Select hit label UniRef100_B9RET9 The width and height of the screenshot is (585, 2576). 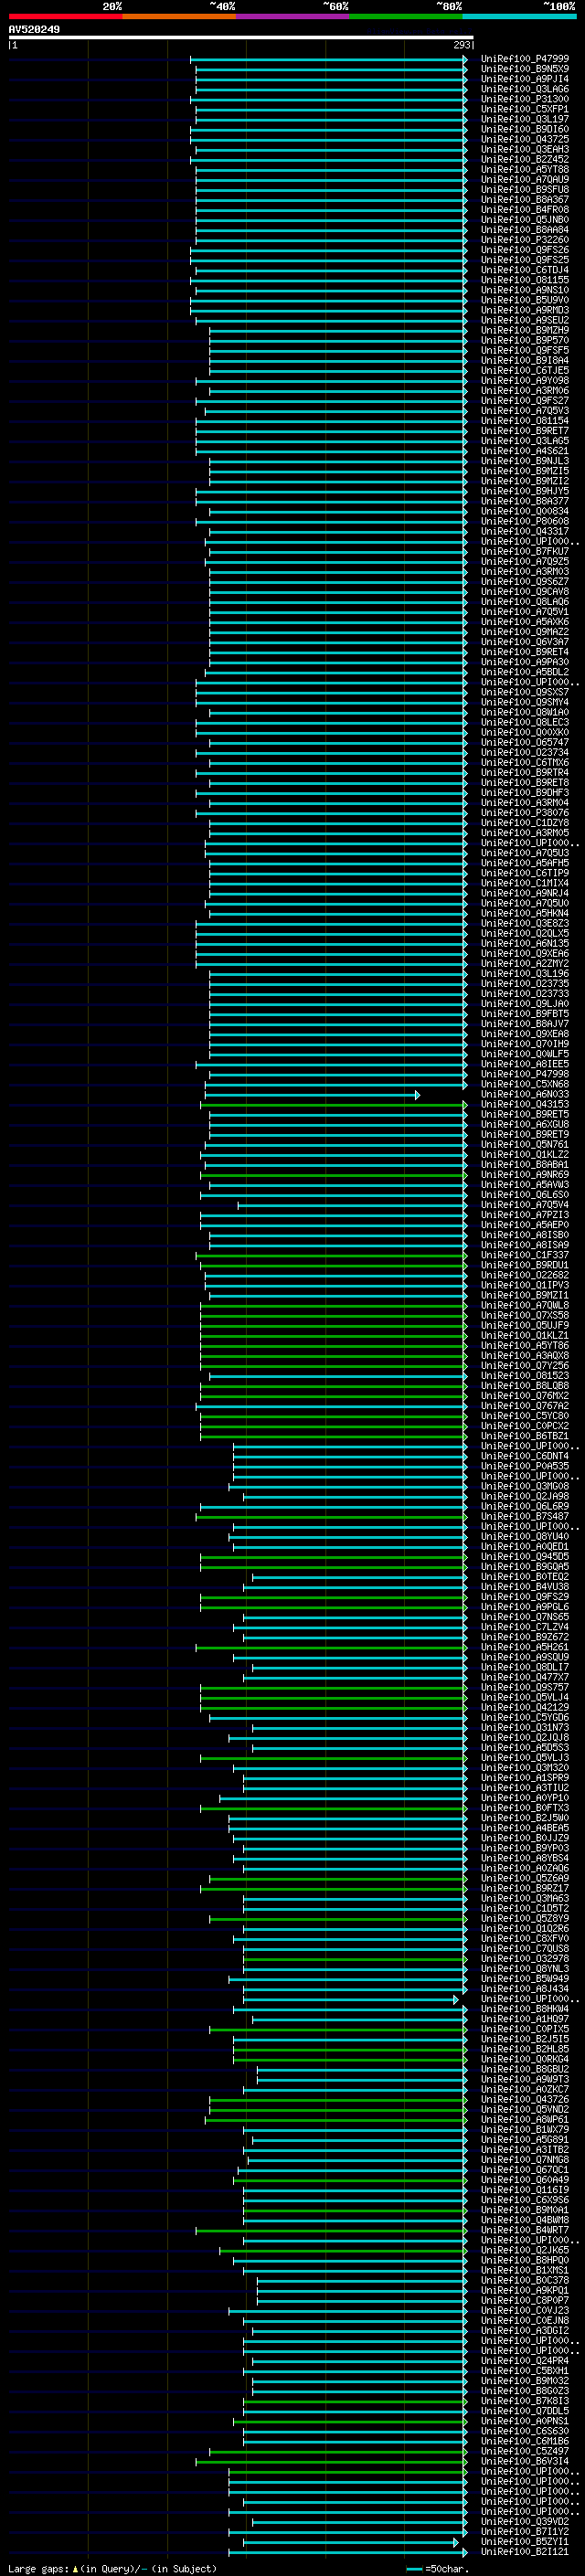pyautogui.click(x=524, y=1134)
